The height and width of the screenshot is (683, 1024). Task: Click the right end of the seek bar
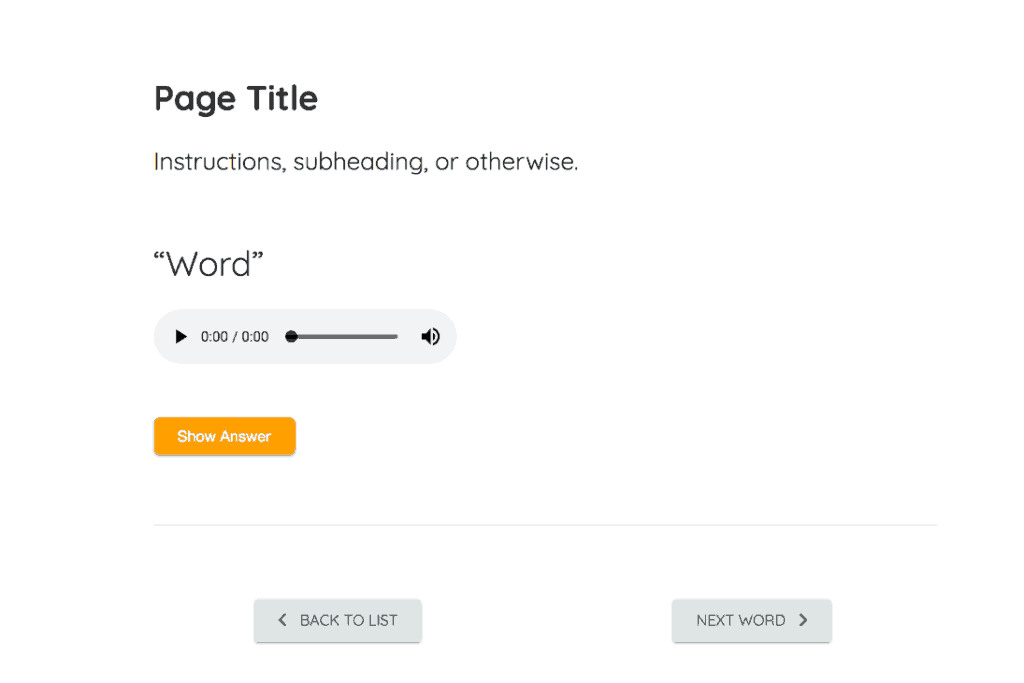395,337
